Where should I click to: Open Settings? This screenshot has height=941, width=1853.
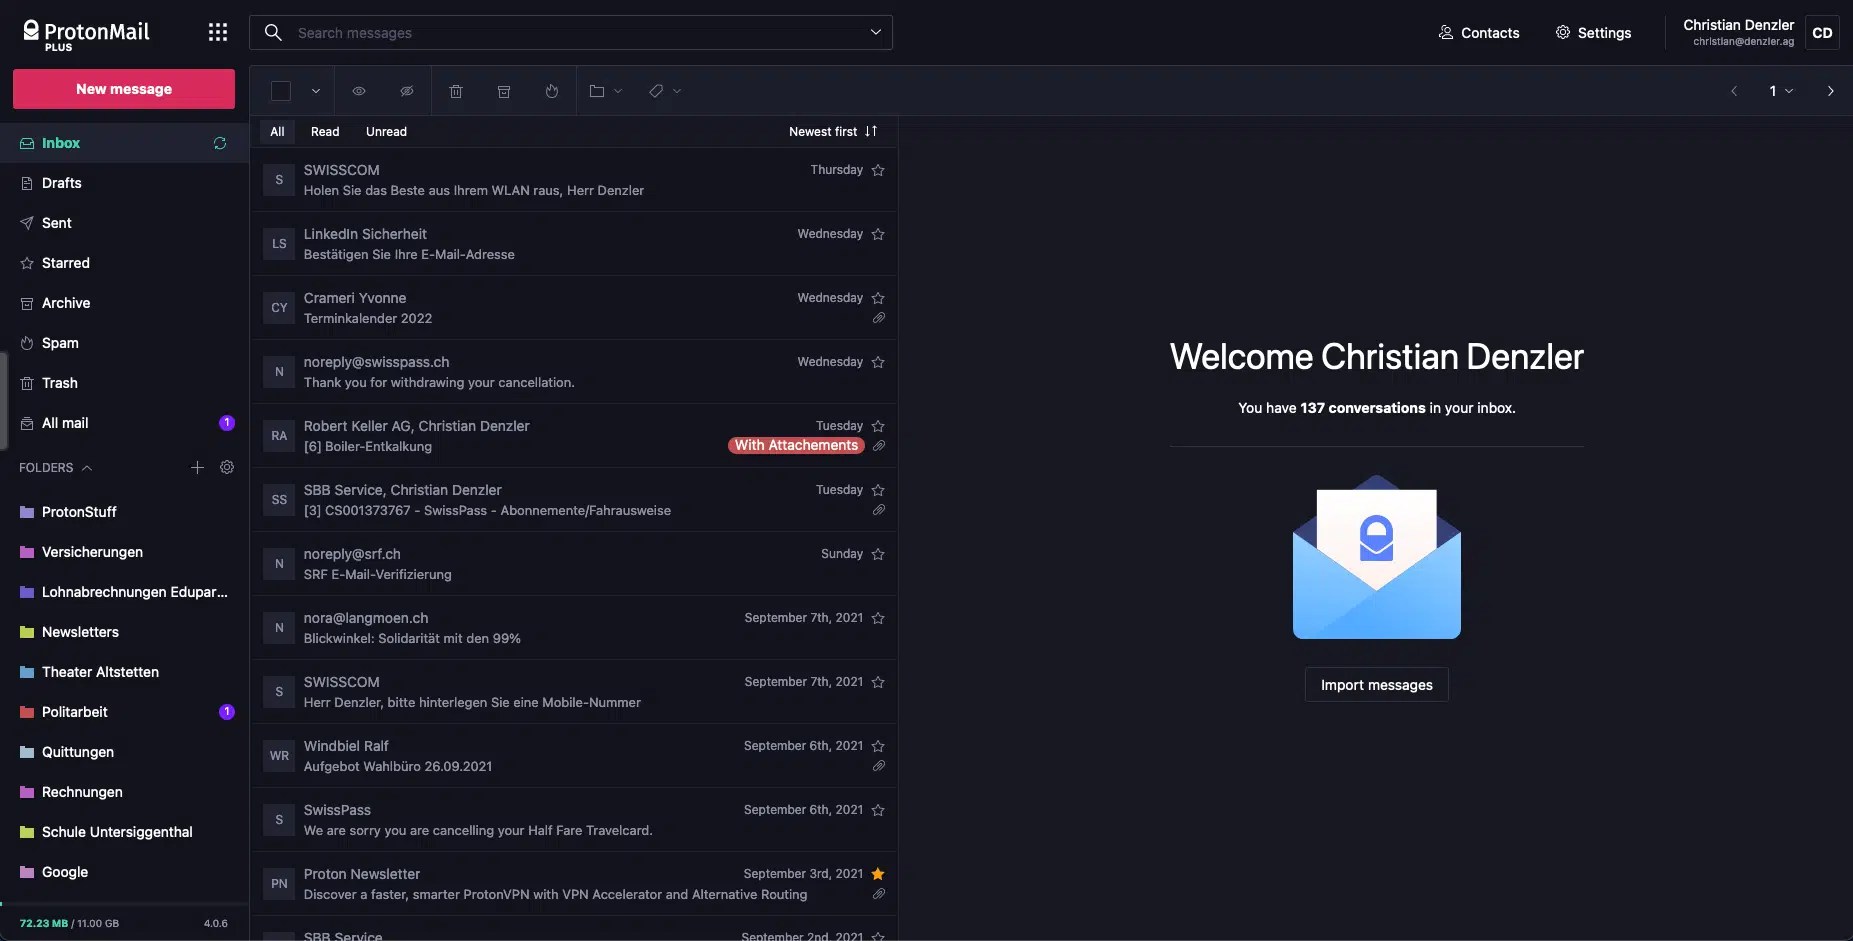click(x=1593, y=32)
